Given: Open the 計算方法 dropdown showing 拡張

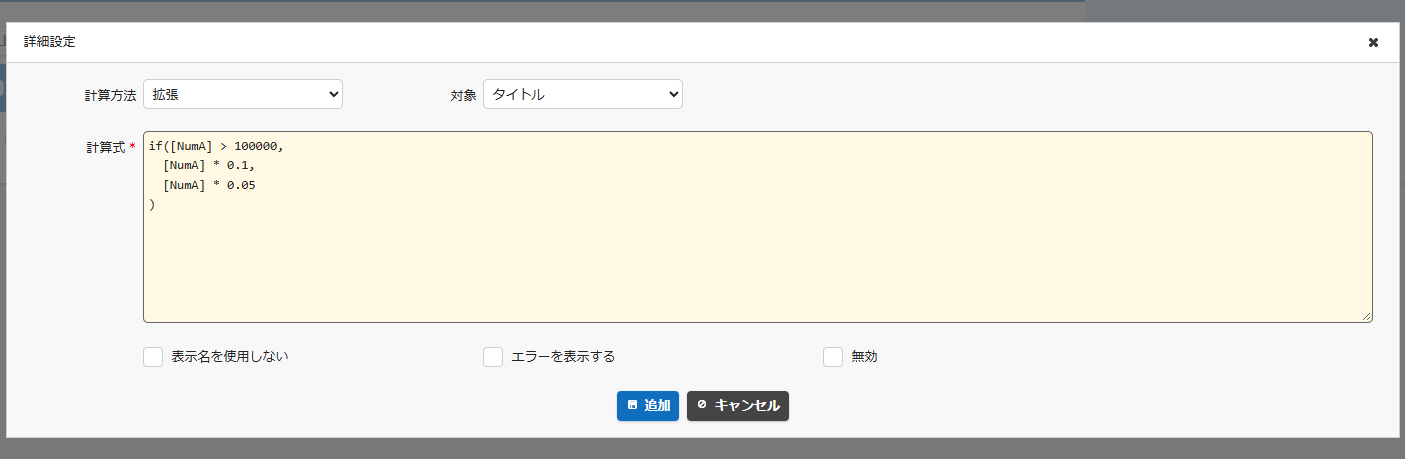Looking at the screenshot, I should [243, 95].
